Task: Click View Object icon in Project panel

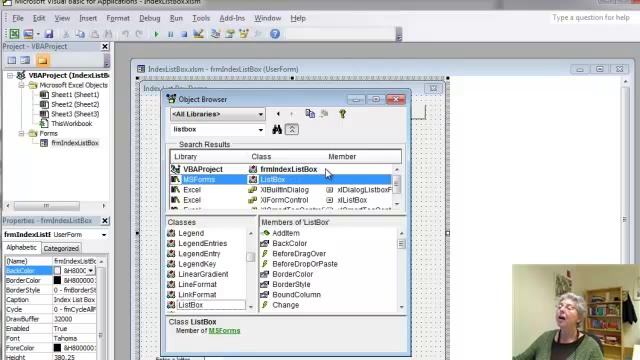Action: pyautogui.click(x=25, y=60)
